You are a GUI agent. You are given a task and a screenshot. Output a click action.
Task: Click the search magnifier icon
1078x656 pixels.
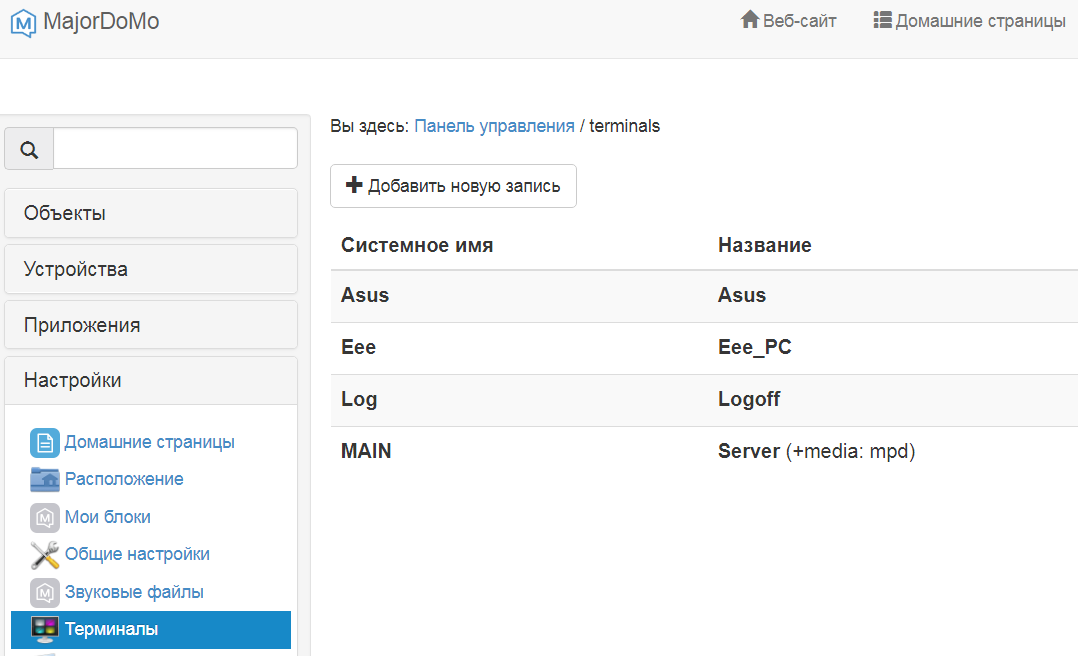pyautogui.click(x=29, y=149)
